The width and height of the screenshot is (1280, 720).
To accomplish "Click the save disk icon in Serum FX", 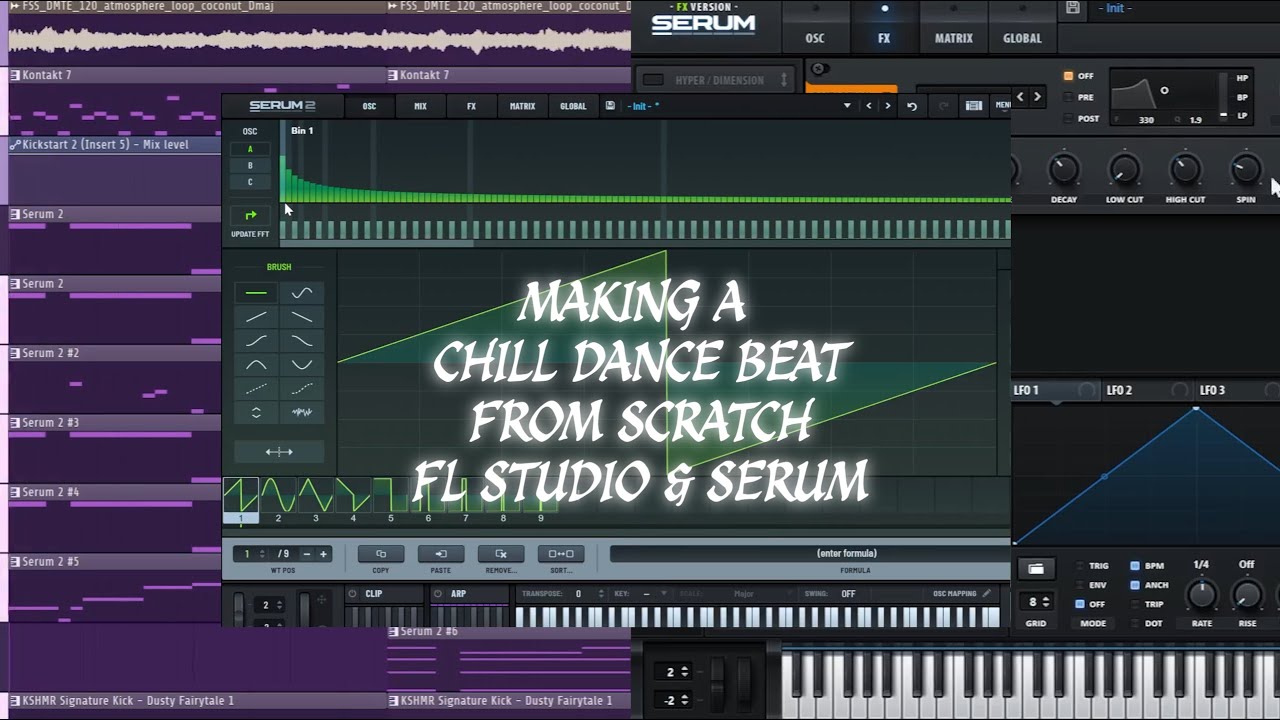I will tap(1073, 8).
